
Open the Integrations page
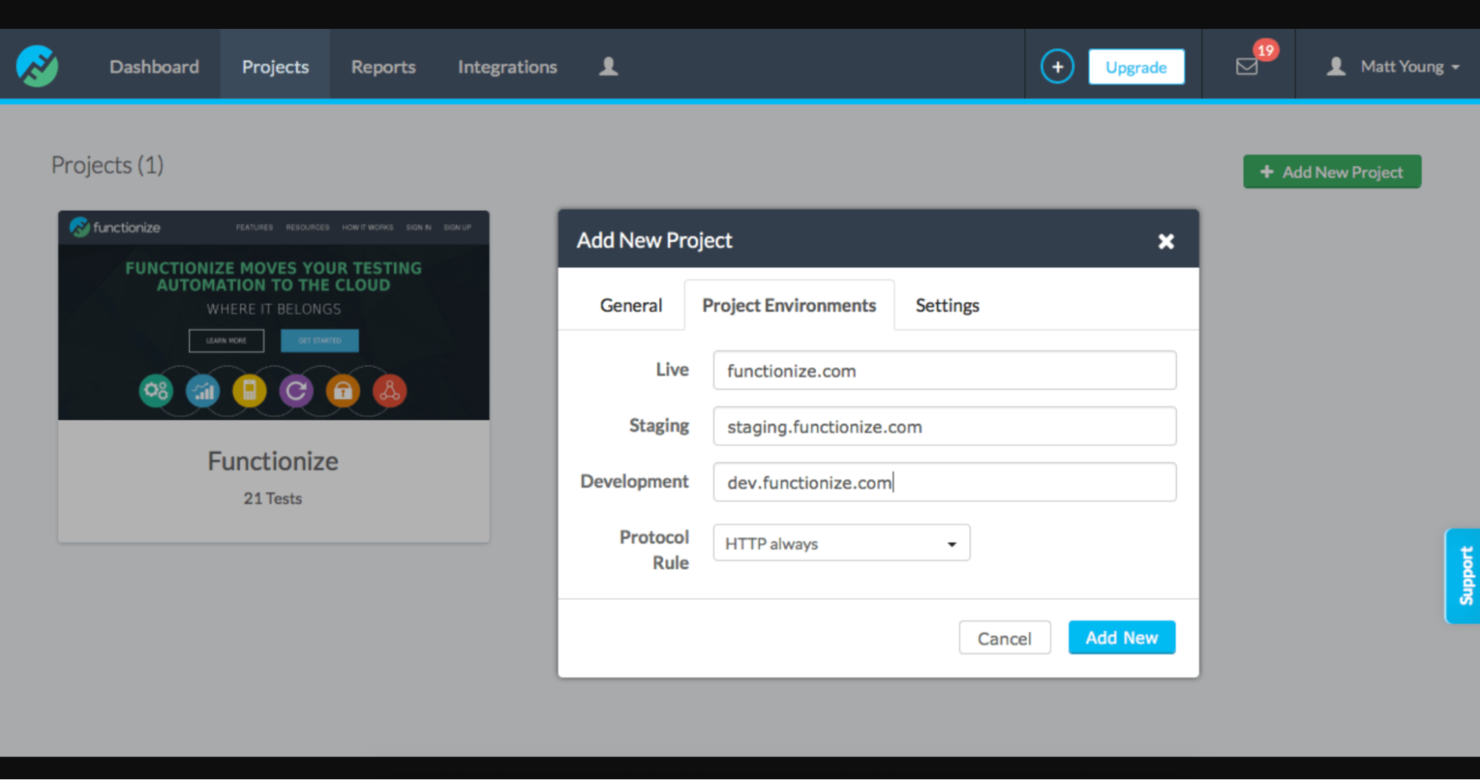click(507, 66)
